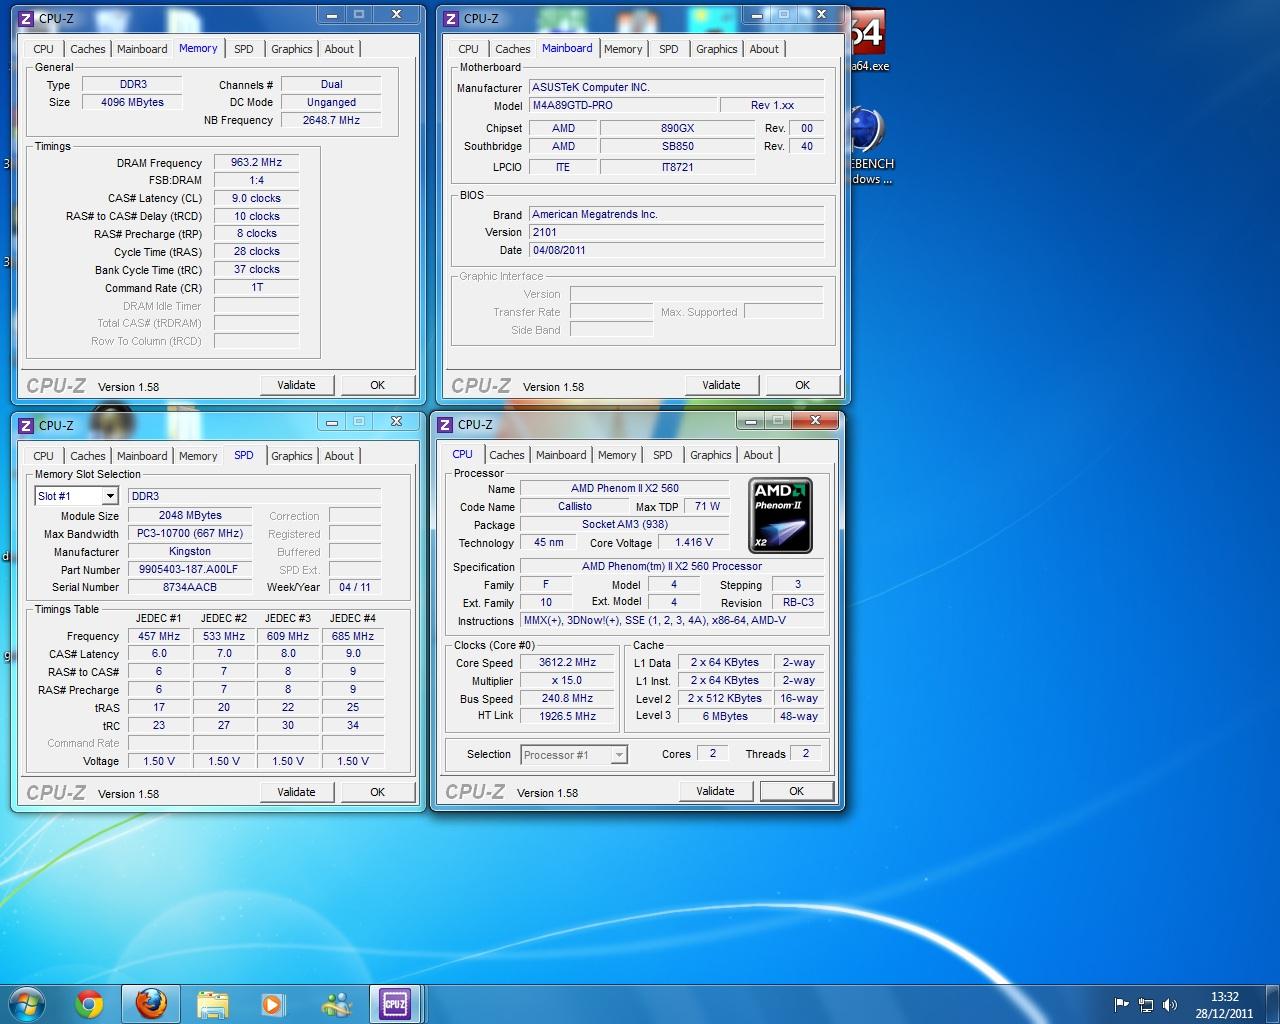Click Show desktop button at taskbar end

[1272, 1005]
